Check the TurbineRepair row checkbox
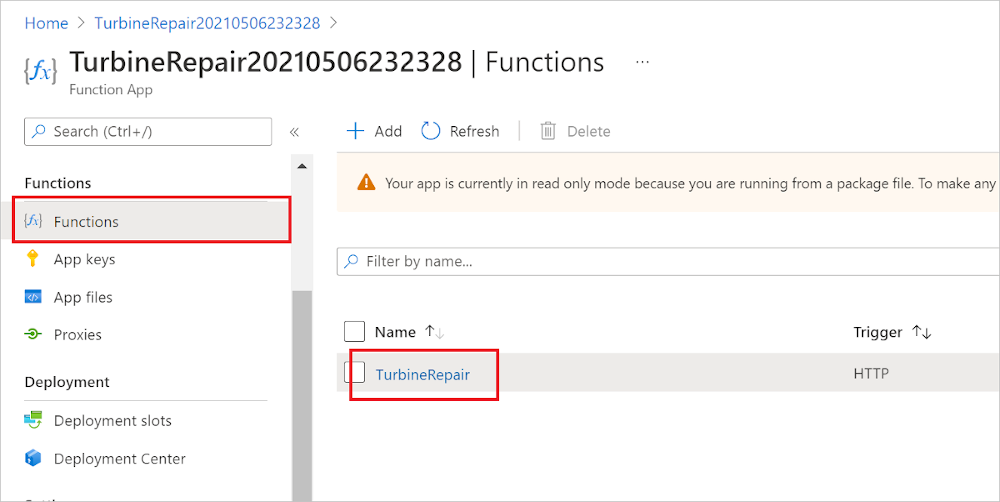The image size is (1000, 502). [355, 373]
